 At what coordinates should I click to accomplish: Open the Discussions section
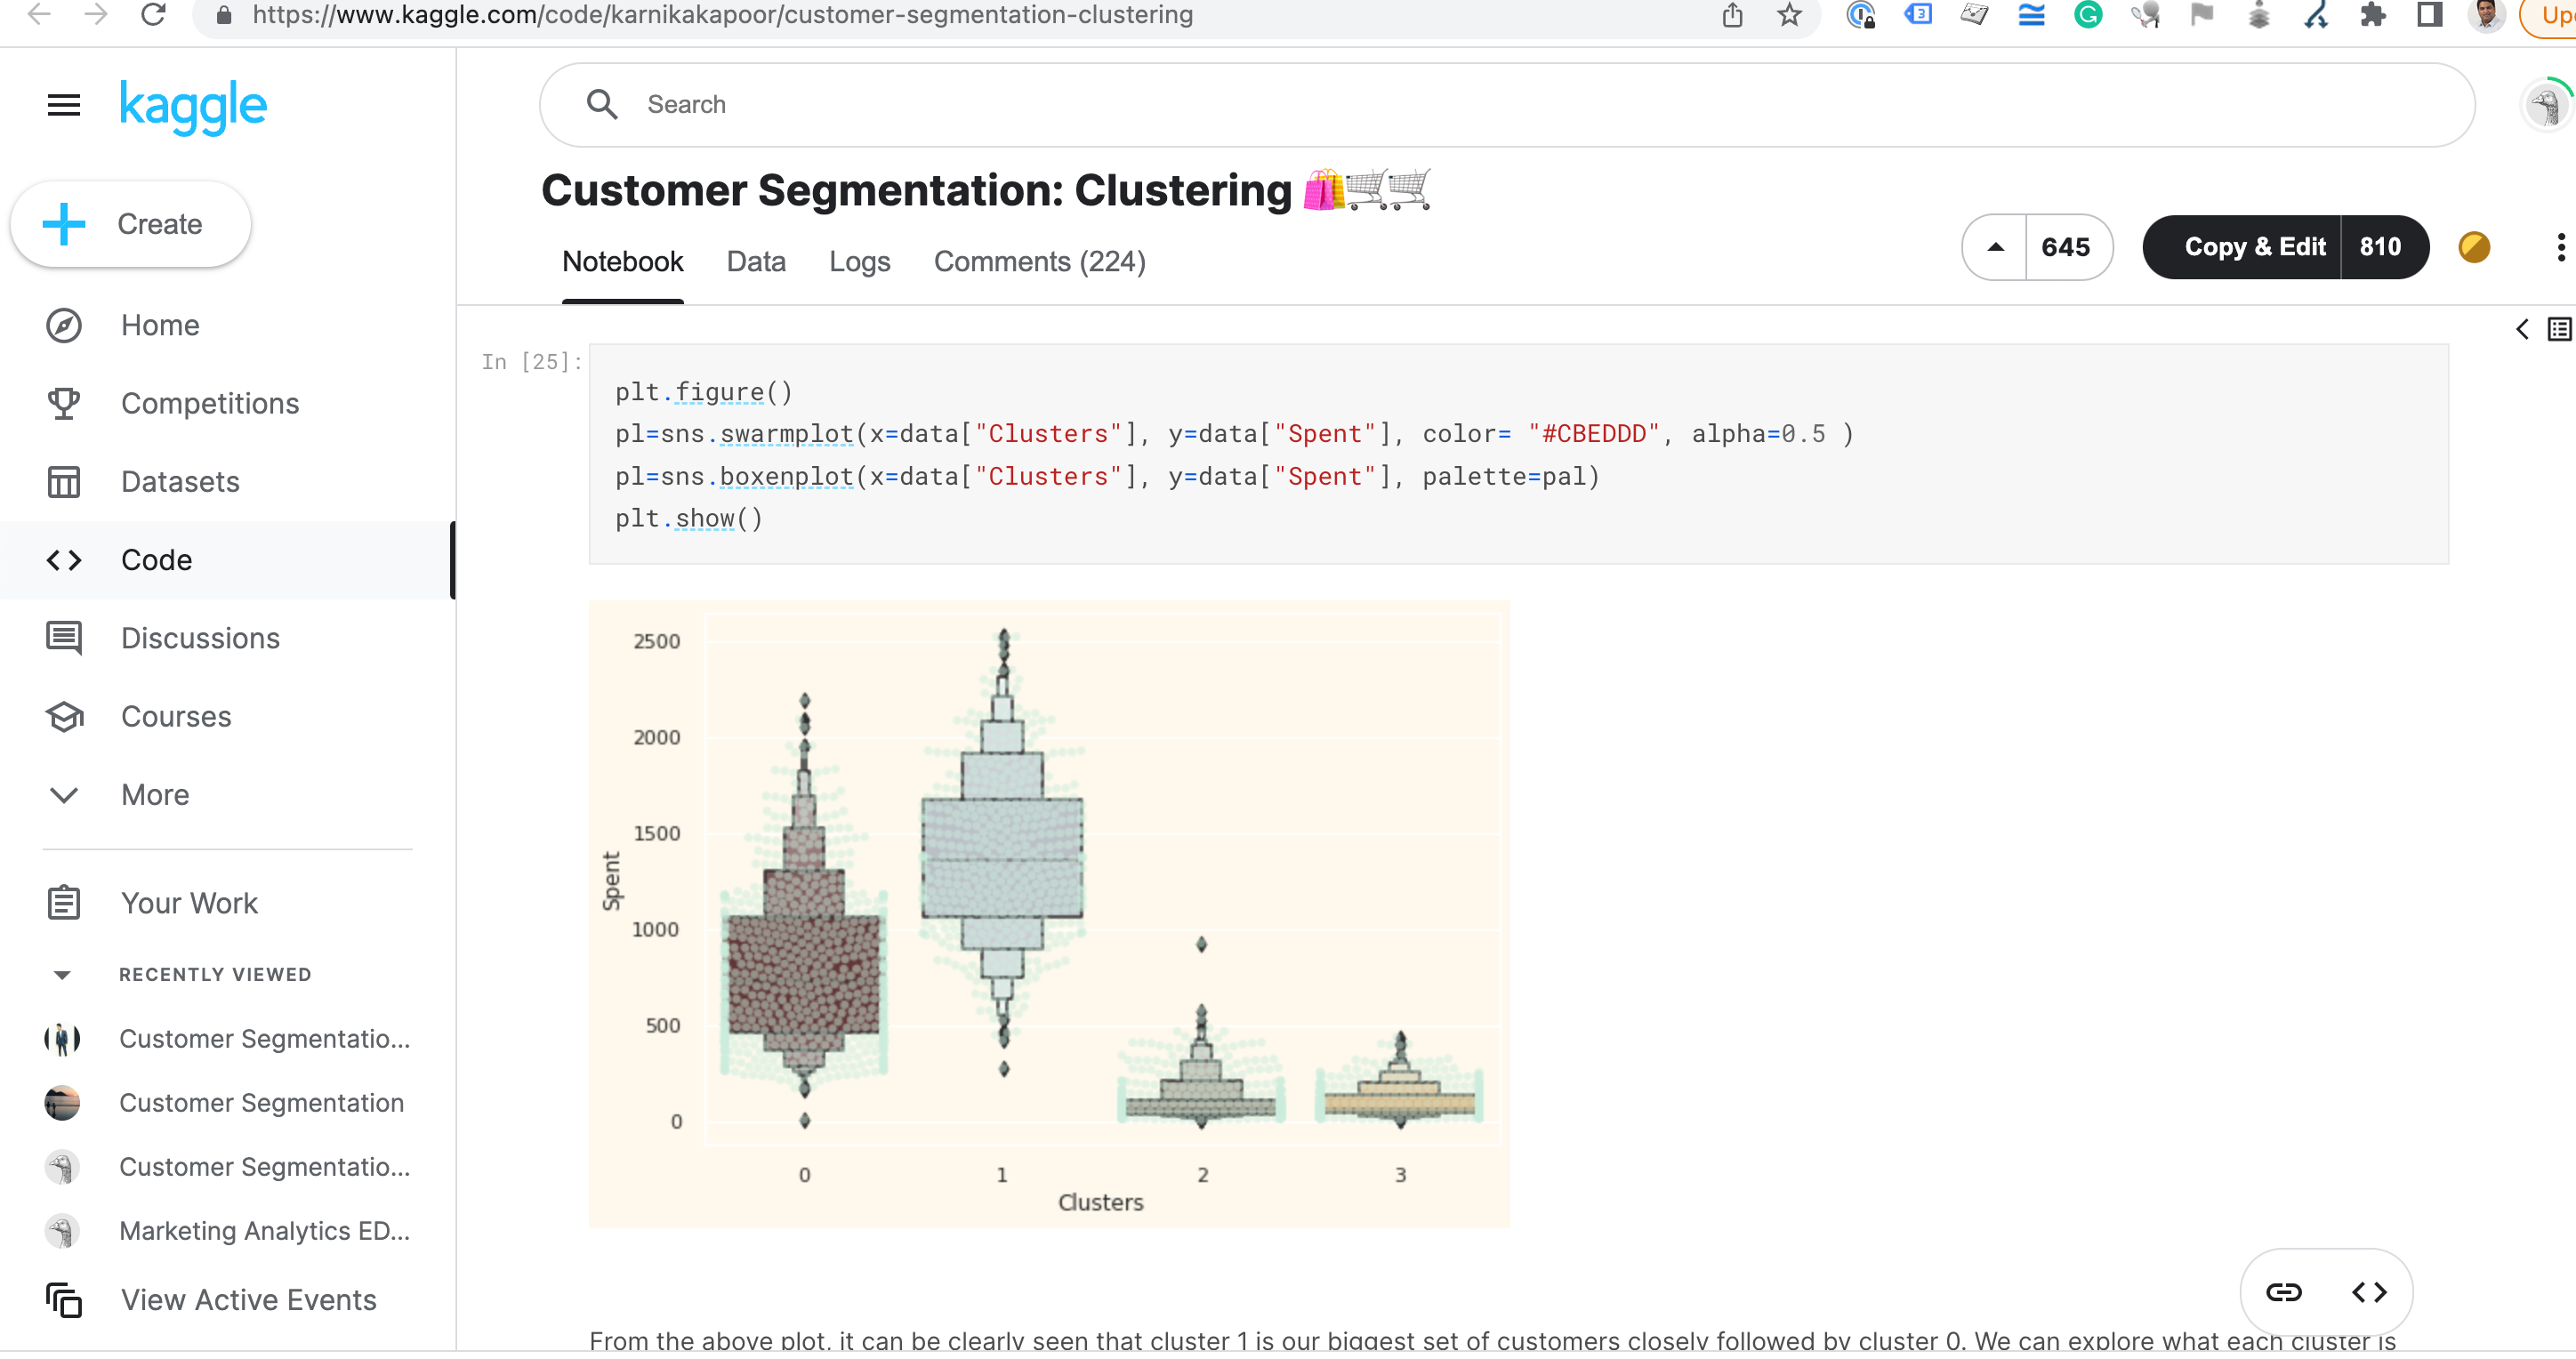coord(199,637)
